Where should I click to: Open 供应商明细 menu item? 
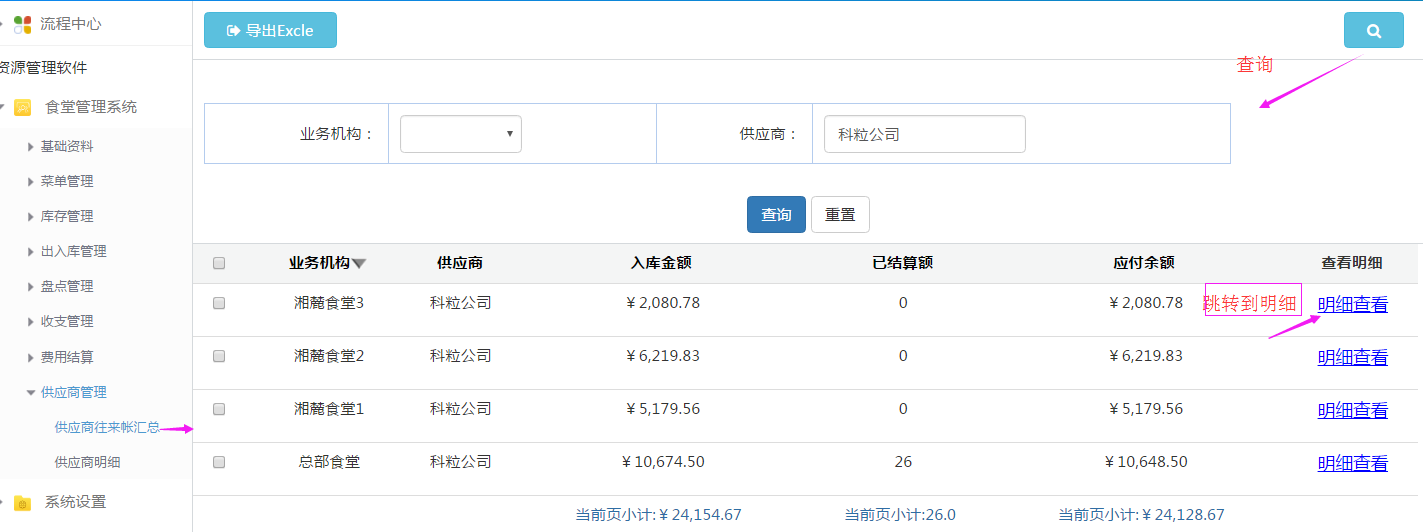coord(87,462)
